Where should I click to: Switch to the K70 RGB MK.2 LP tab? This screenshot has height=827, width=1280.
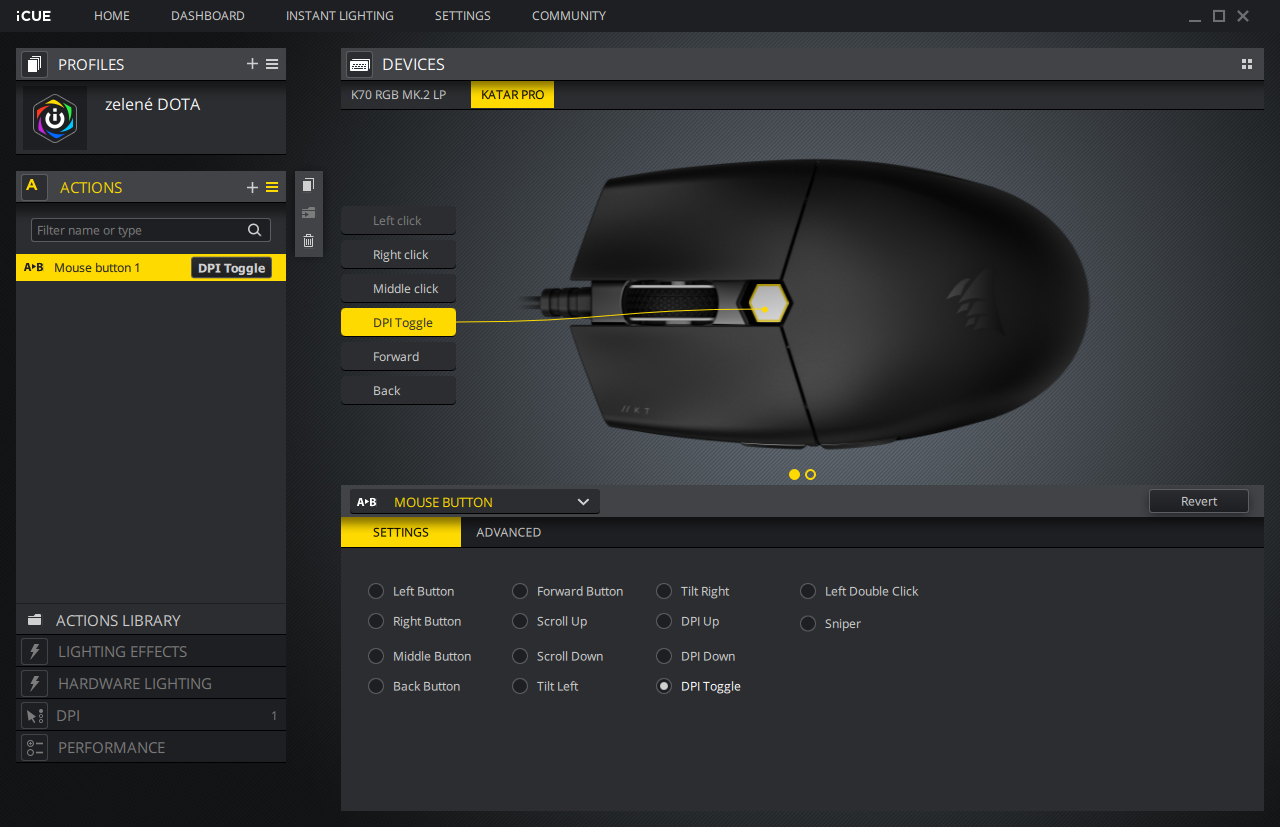tap(399, 95)
